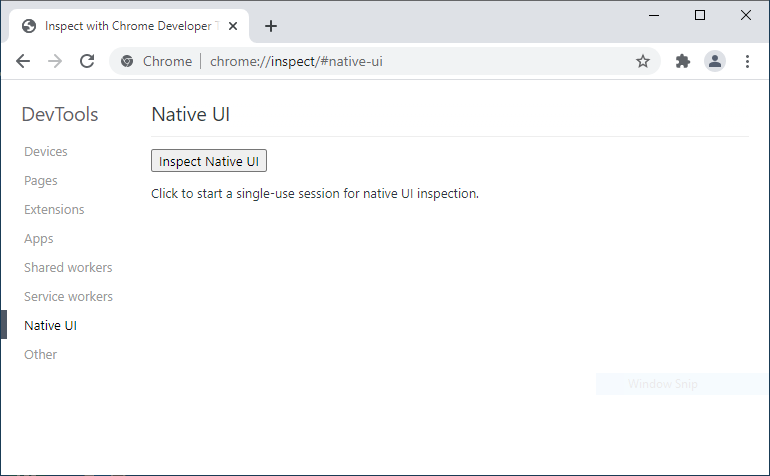Viewport: 770px width, 476px height.
Task: Show the Shared workers section
Action: pos(68,268)
